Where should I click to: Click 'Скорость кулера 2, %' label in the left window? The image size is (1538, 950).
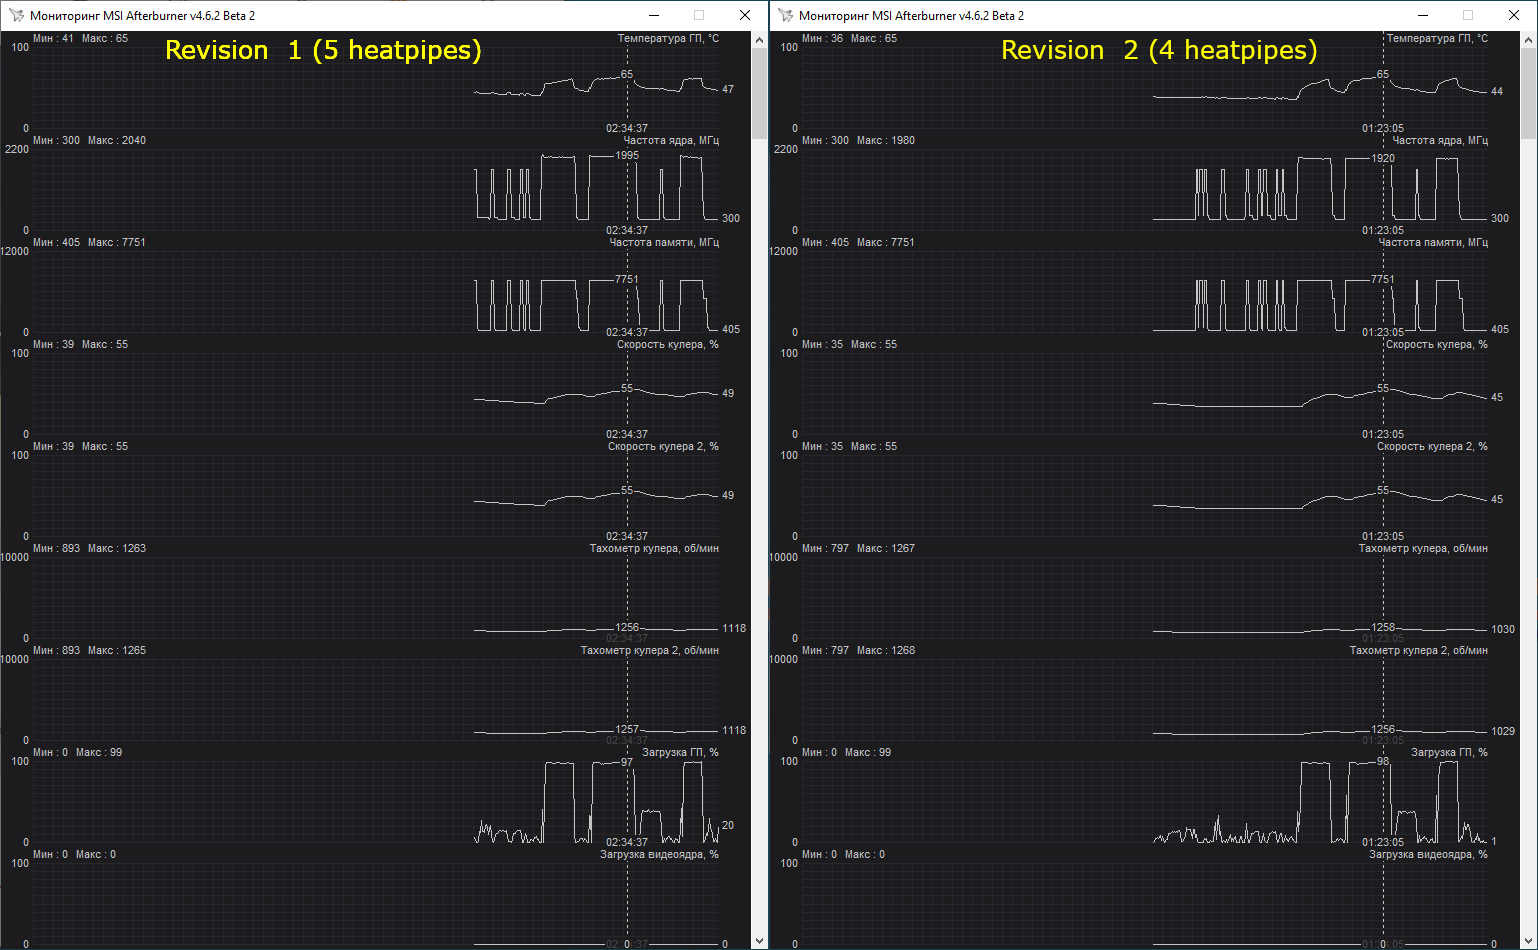[663, 446]
